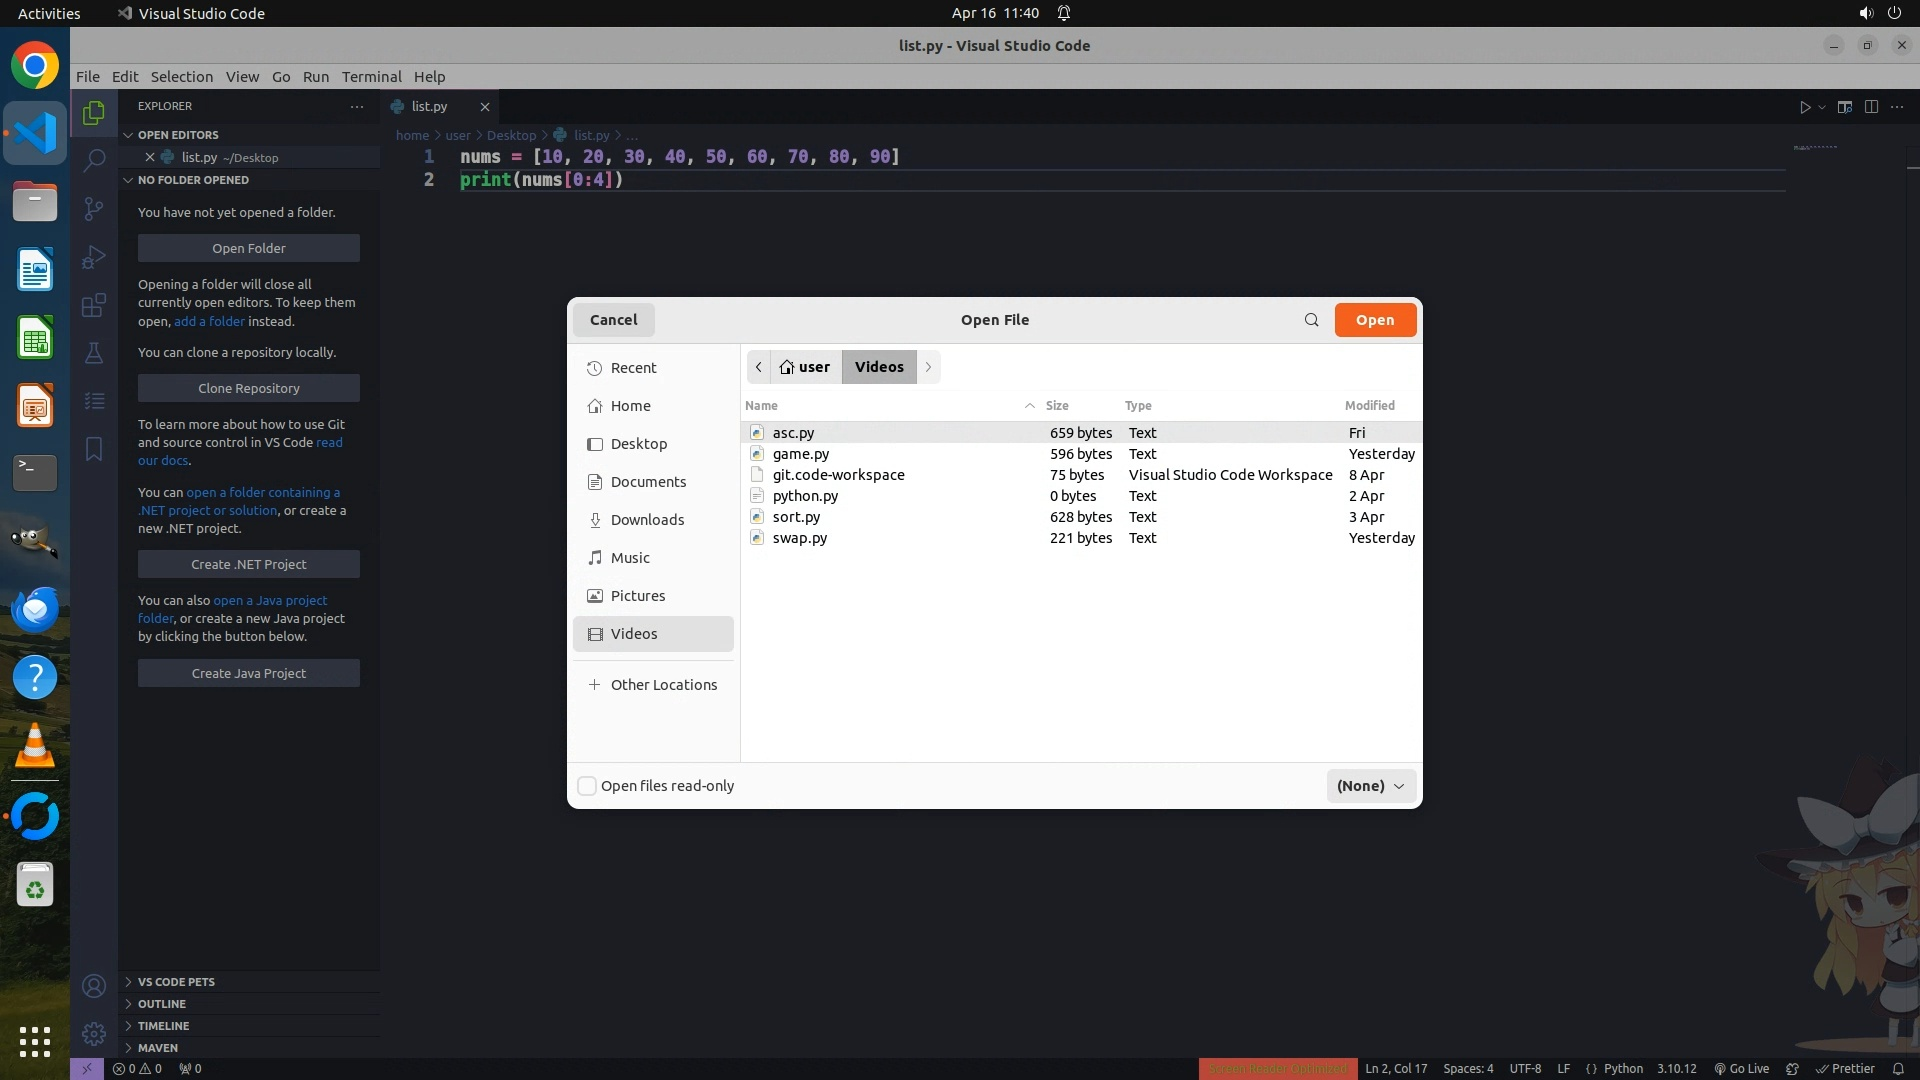Click the Accounts icon in activity bar

(x=94, y=986)
